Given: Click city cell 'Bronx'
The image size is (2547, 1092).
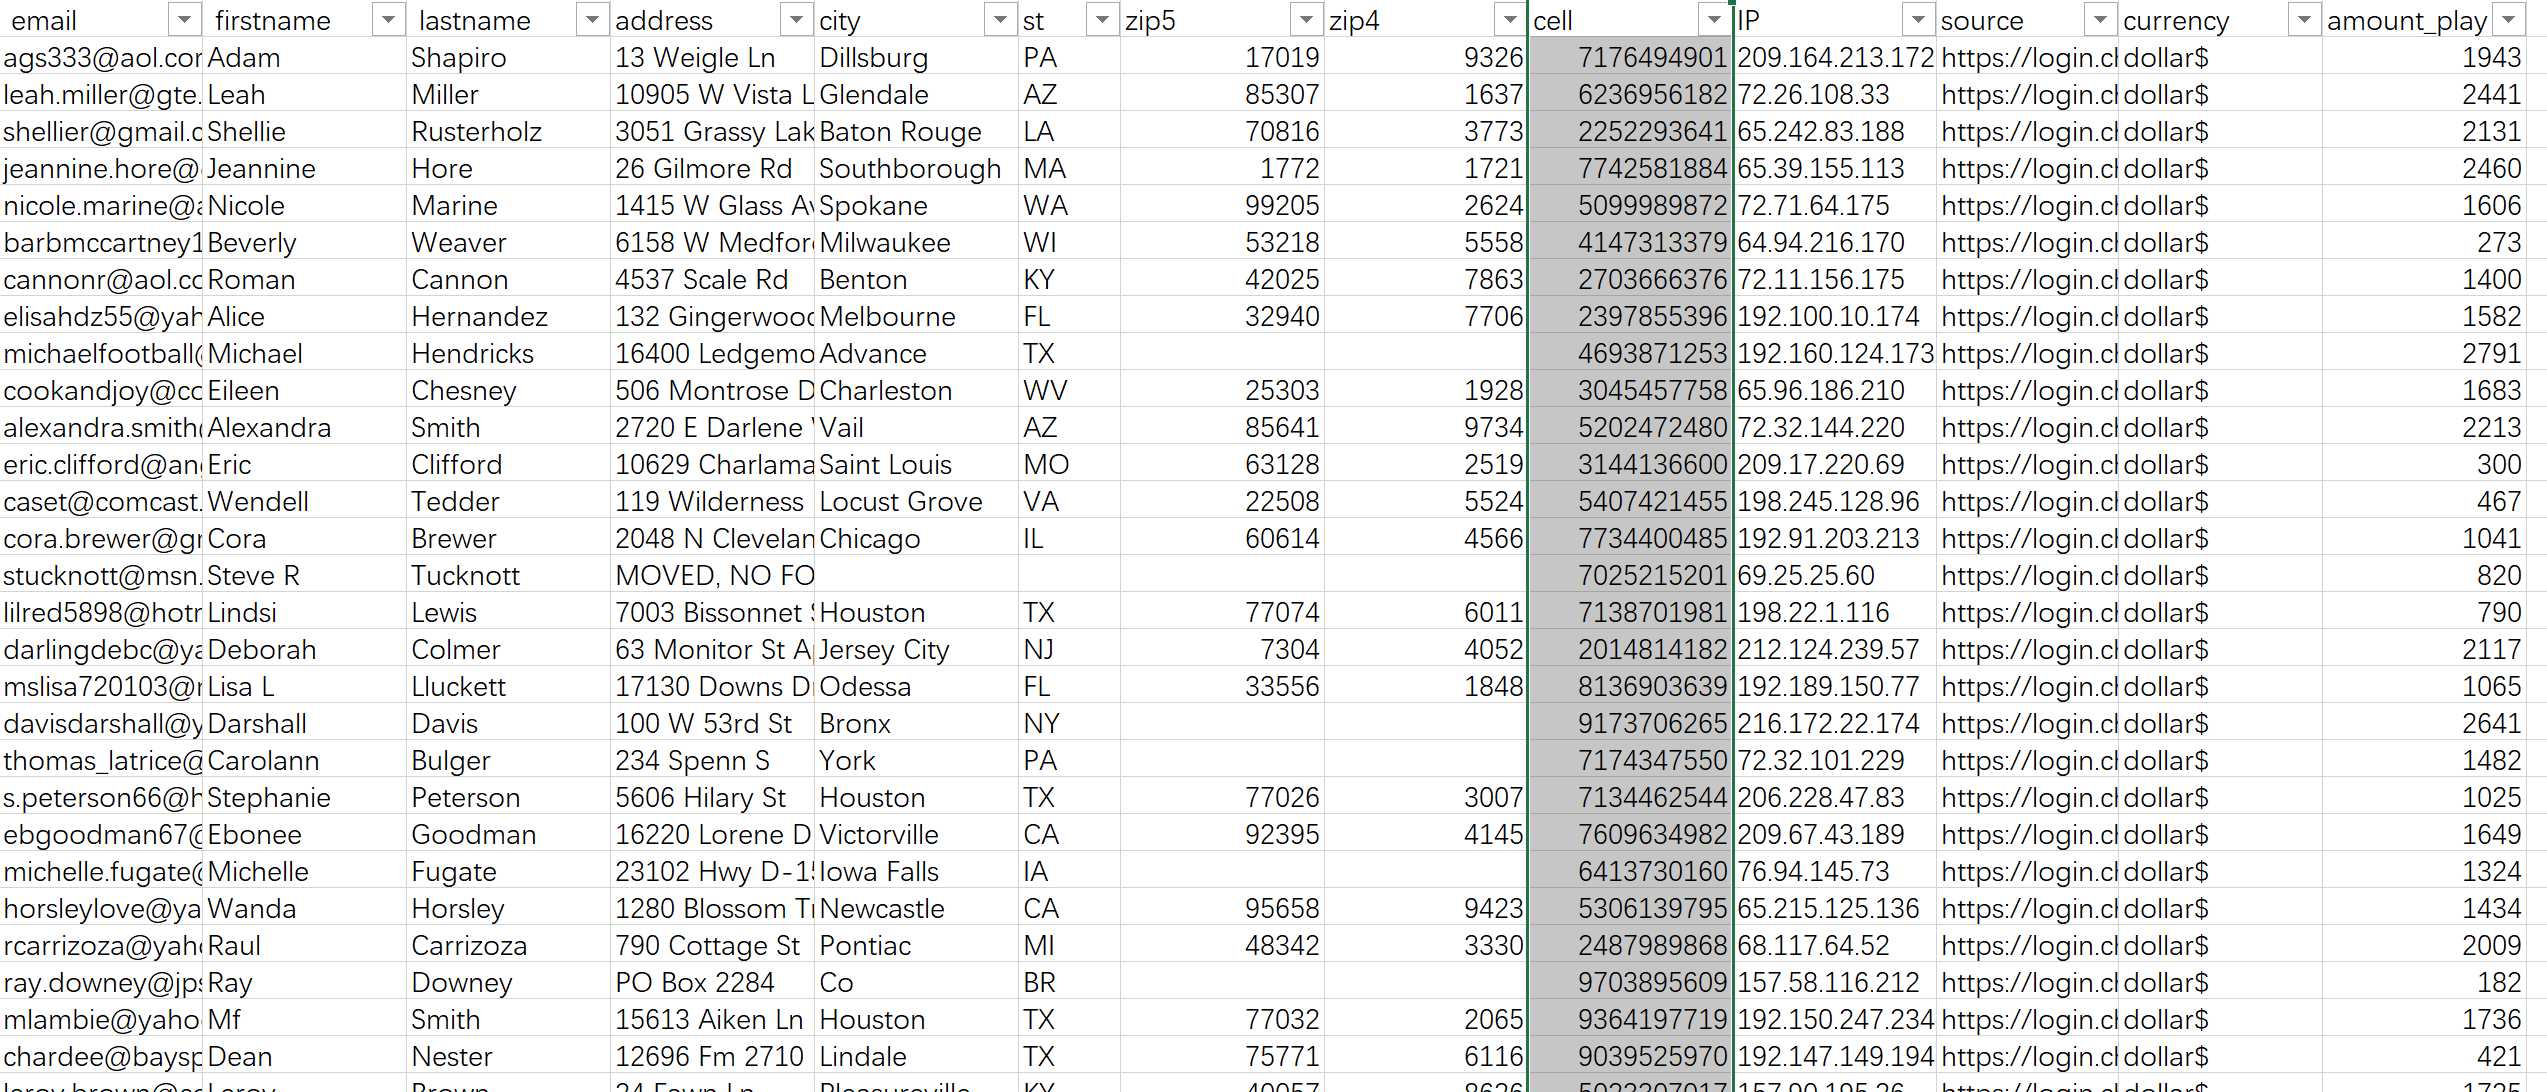Looking at the screenshot, I should [x=917, y=724].
